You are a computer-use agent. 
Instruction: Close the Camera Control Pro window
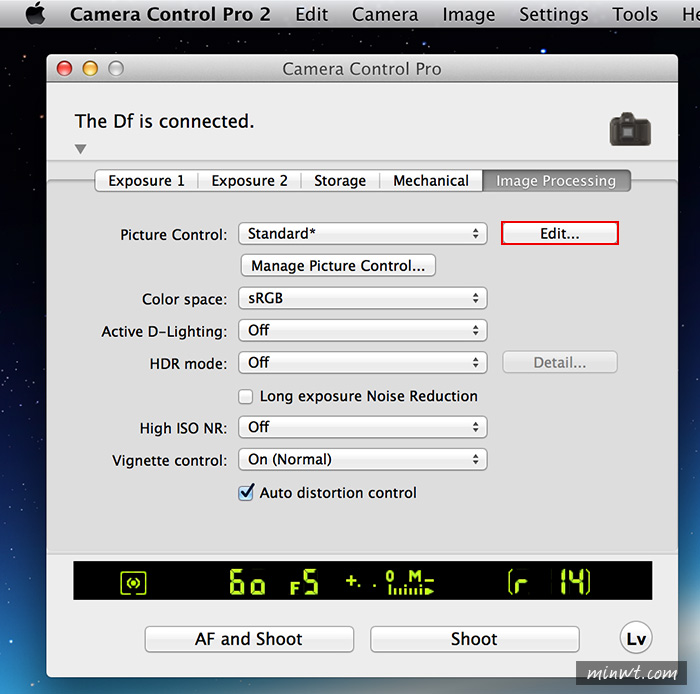(x=64, y=69)
